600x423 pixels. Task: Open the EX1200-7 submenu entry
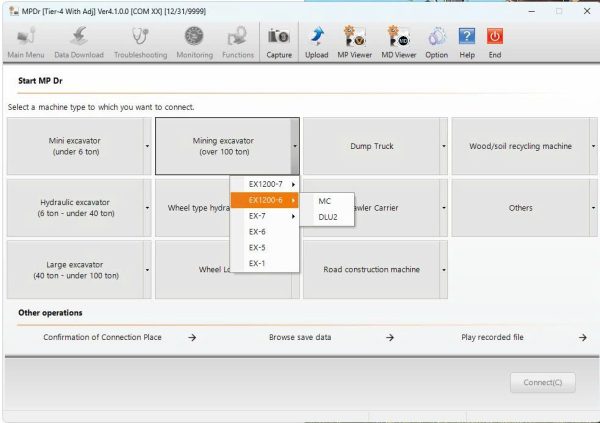[x=264, y=184]
